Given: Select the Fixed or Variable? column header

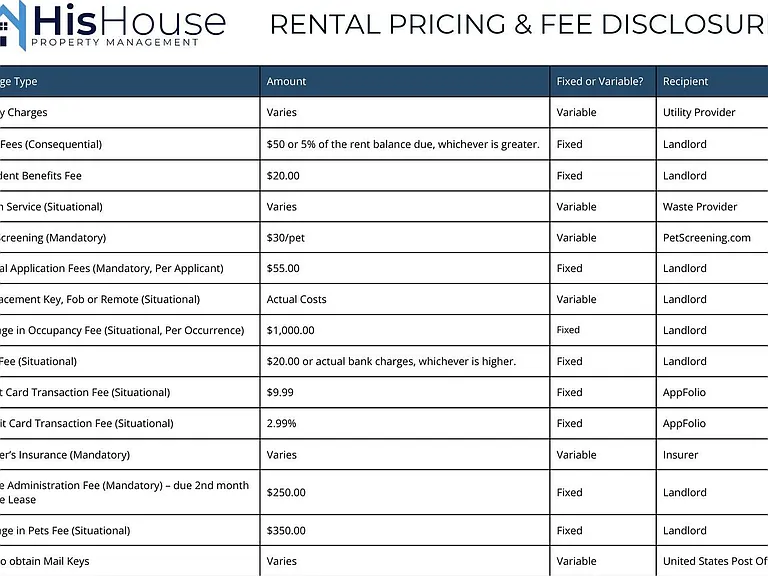Looking at the screenshot, I should (600, 81).
